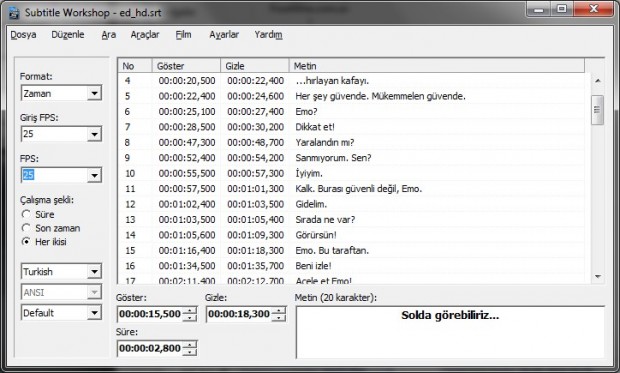Open the Ayarlar menu

224,35
